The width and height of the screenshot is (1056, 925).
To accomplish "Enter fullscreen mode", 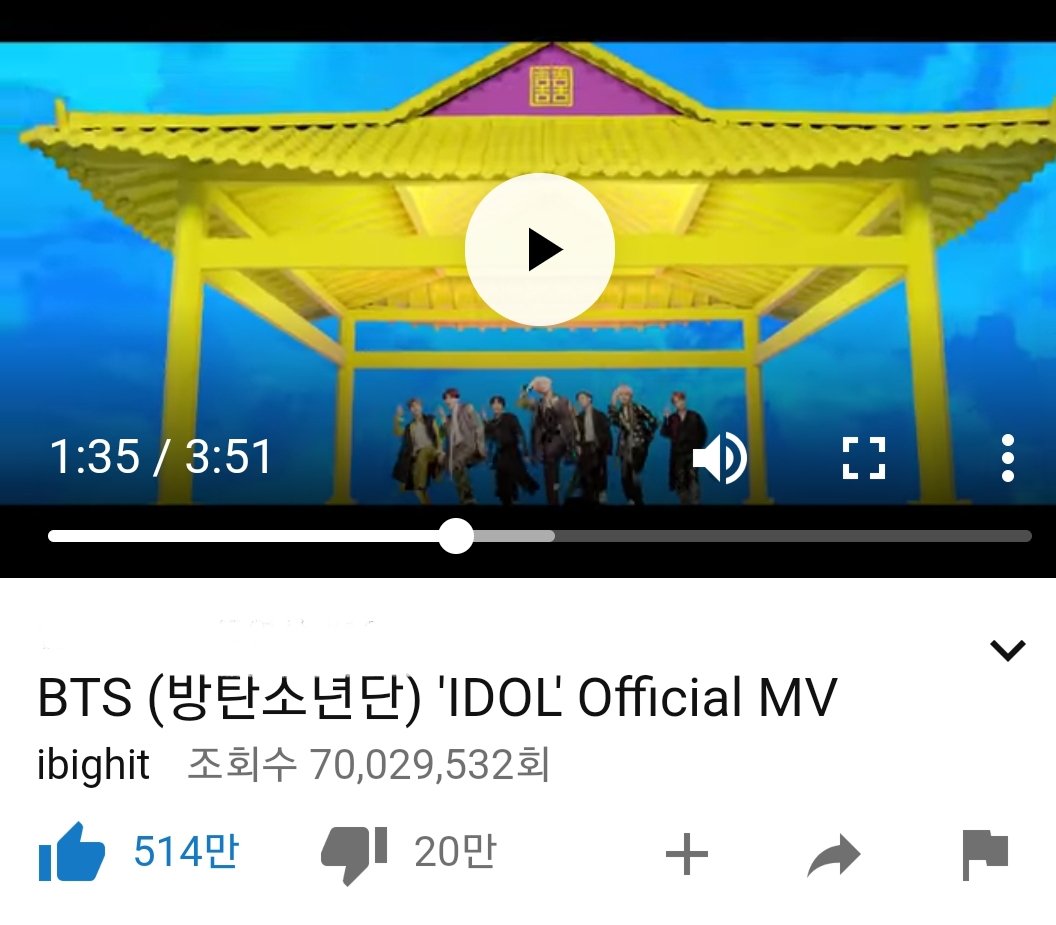I will point(864,458).
